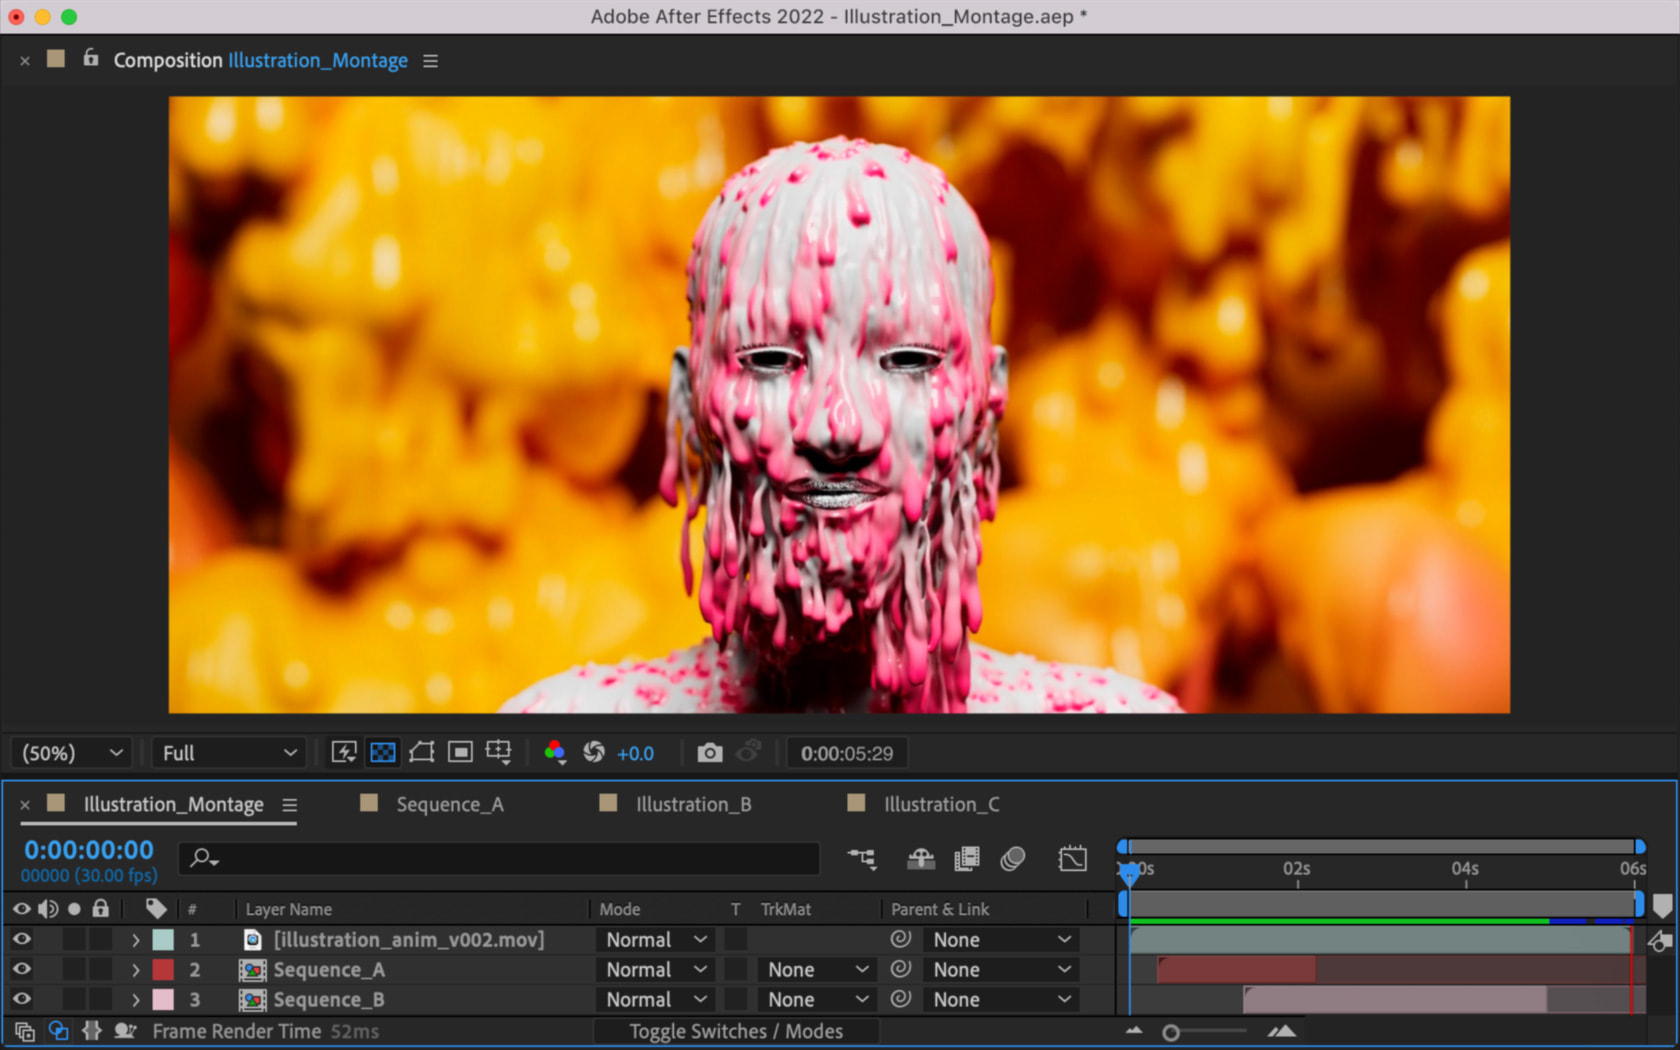Hide the illustration_anim_v002.mov layer
The width and height of the screenshot is (1680, 1050).
[21, 939]
